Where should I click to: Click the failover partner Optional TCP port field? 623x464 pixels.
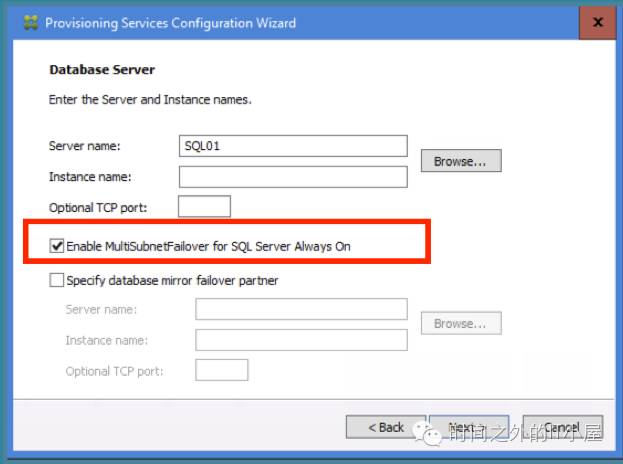point(222,370)
